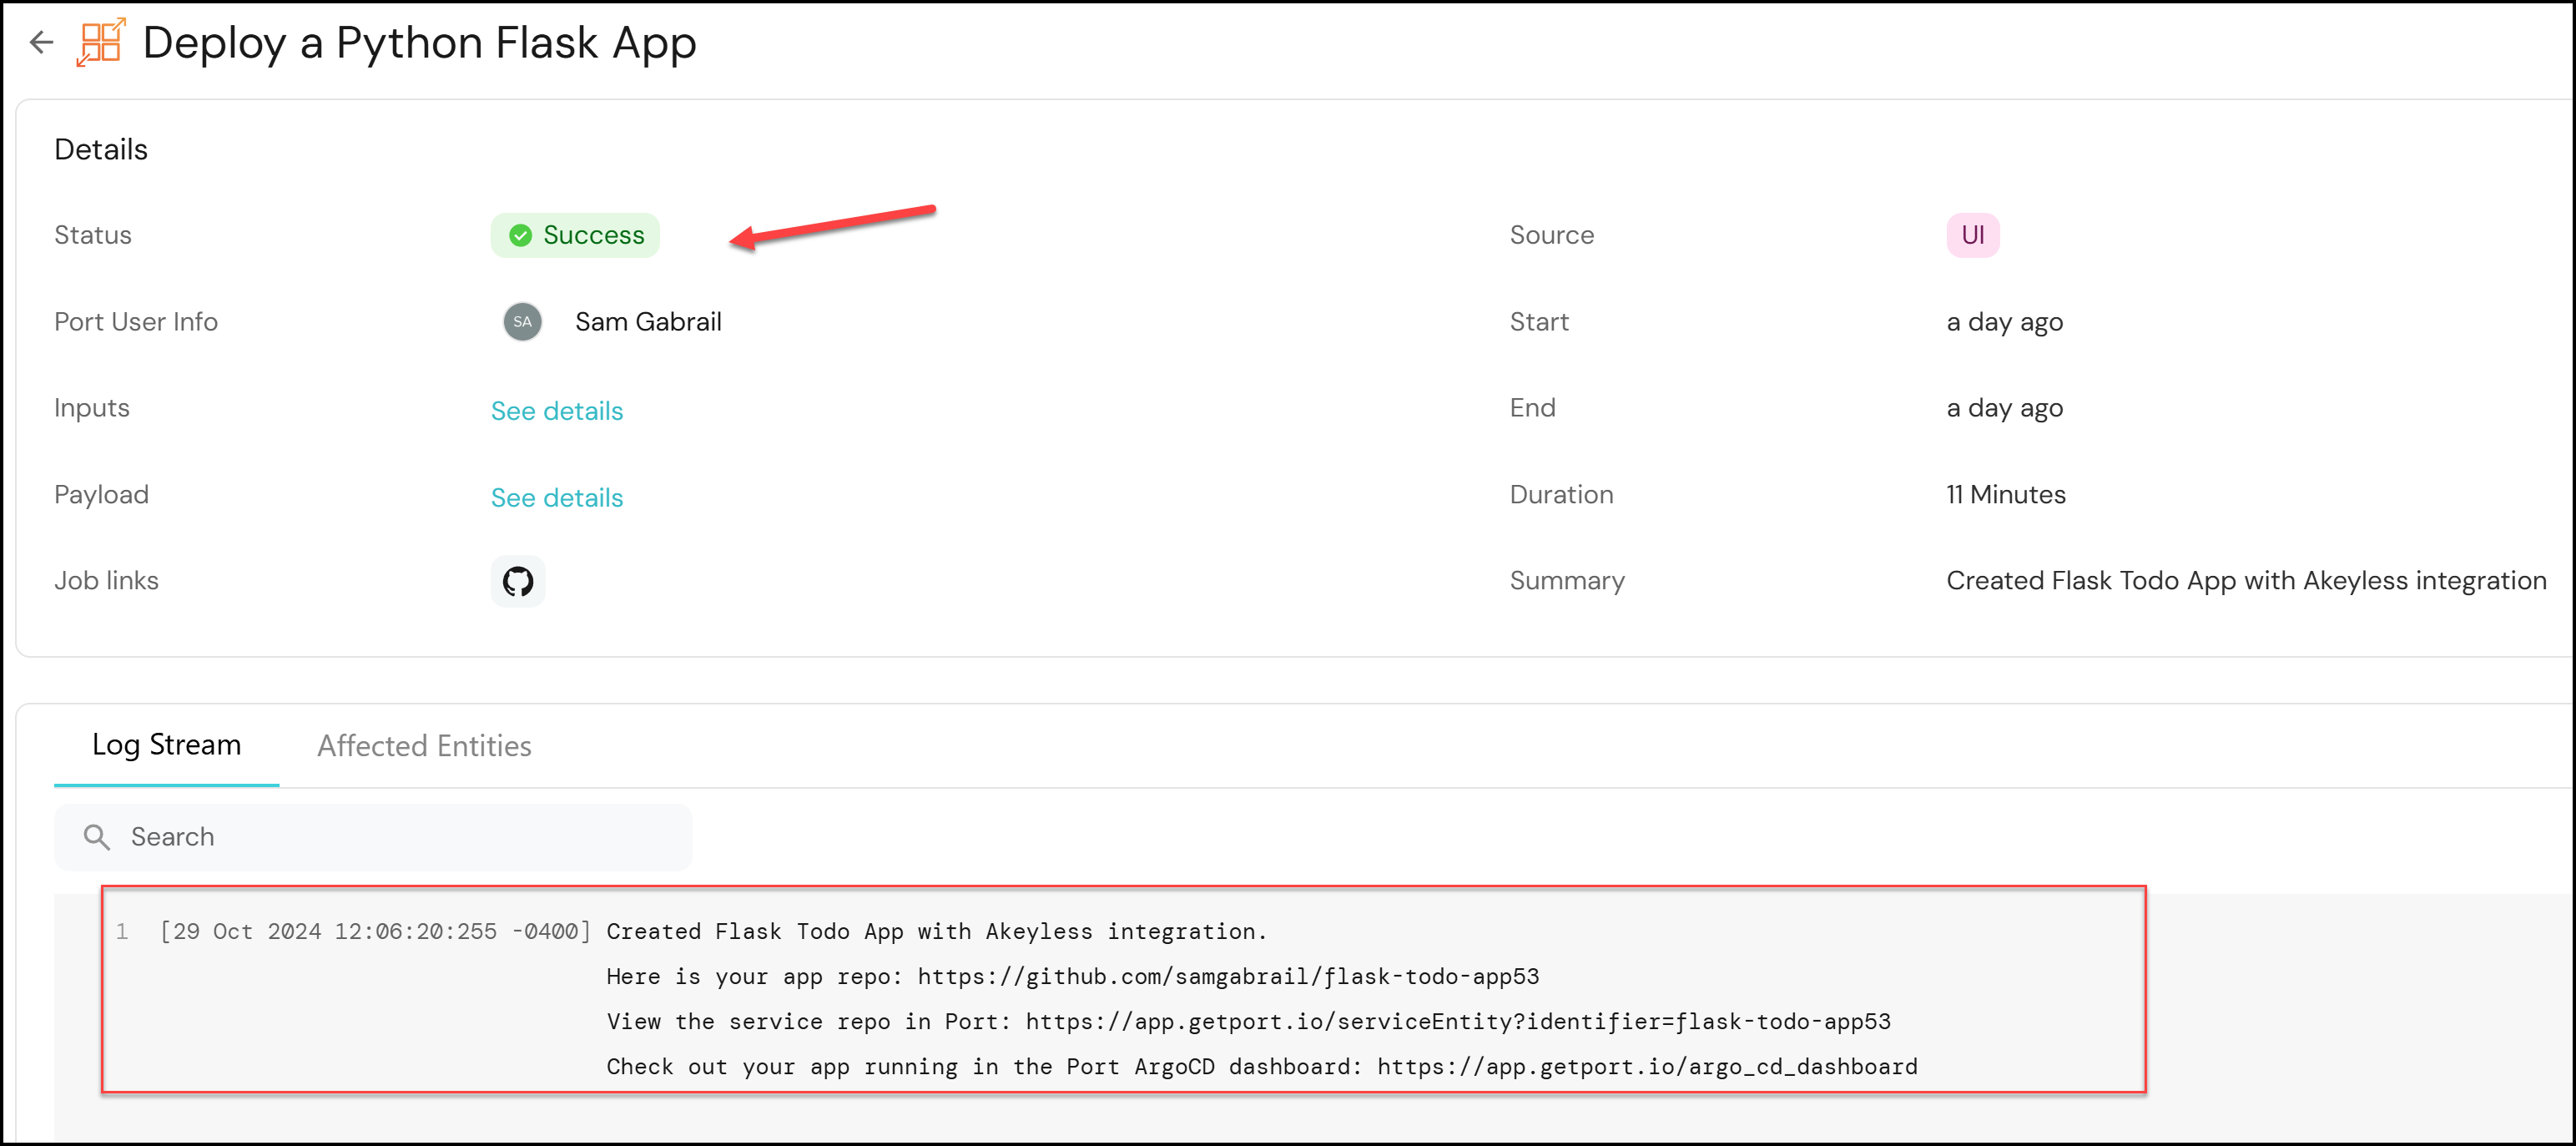Screen dimensions: 2576x1146
Task: Open the GitHub job link icon
Action: [518, 581]
